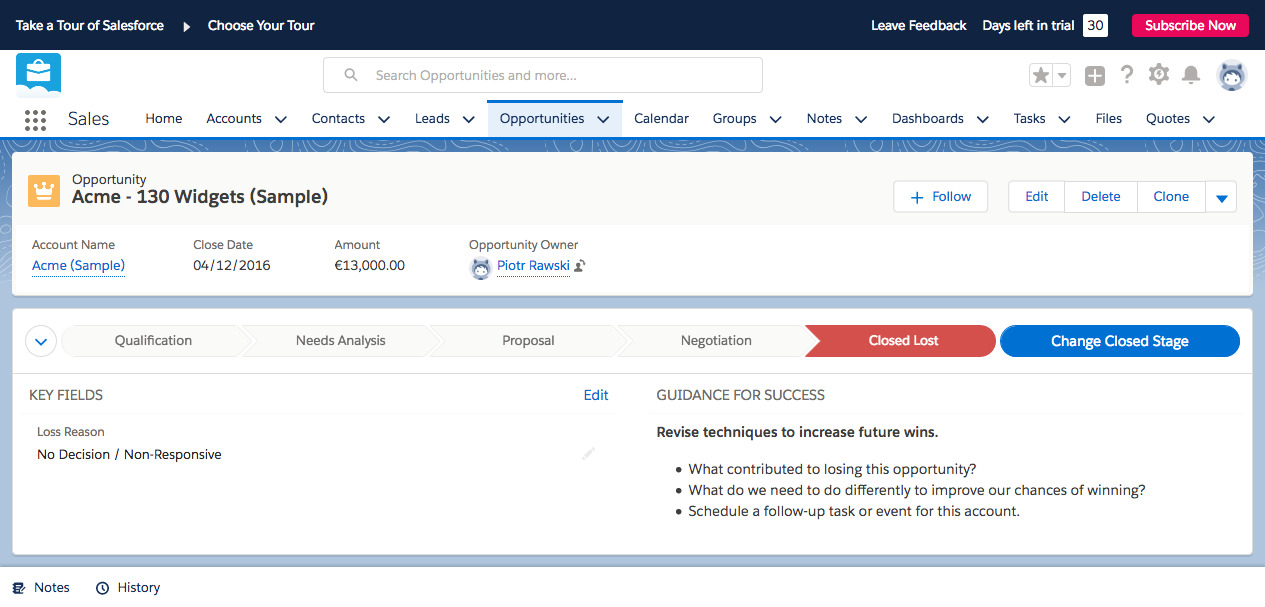Open the Opportunities tab dropdown arrow
This screenshot has width=1265, height=607.
point(603,119)
